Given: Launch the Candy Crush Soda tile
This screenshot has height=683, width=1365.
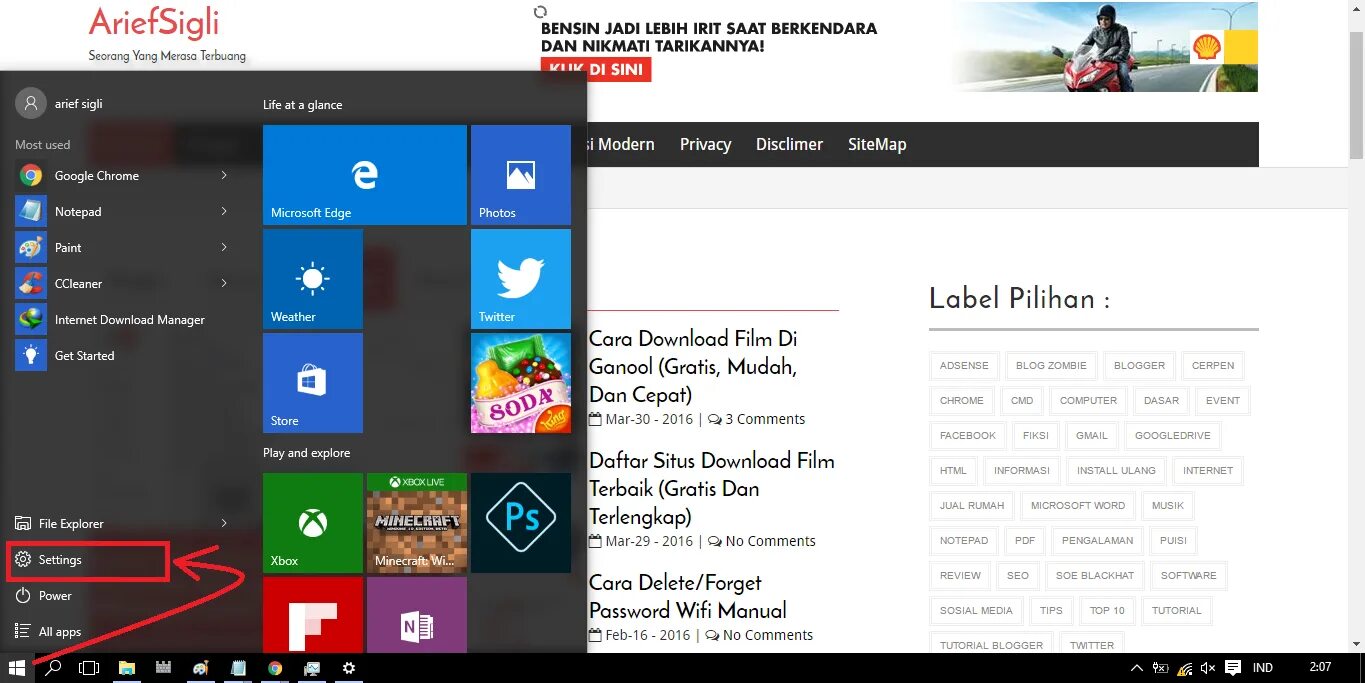Looking at the screenshot, I should tap(521, 383).
